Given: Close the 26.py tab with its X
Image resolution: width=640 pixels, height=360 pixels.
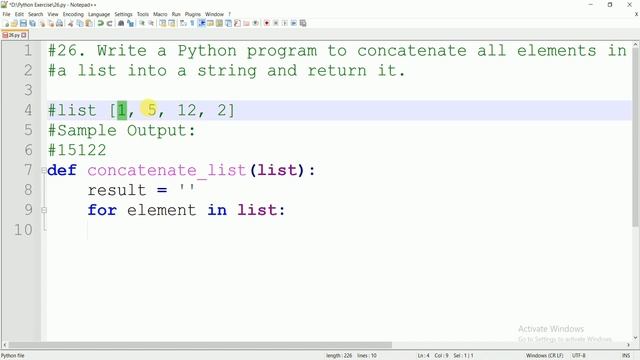Looking at the screenshot, I should (24, 35).
